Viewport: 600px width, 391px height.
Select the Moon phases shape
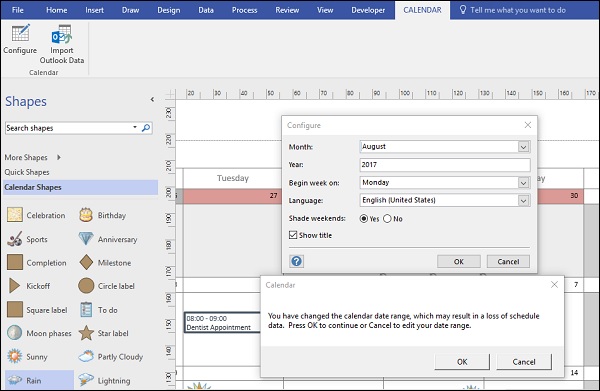click(39, 333)
